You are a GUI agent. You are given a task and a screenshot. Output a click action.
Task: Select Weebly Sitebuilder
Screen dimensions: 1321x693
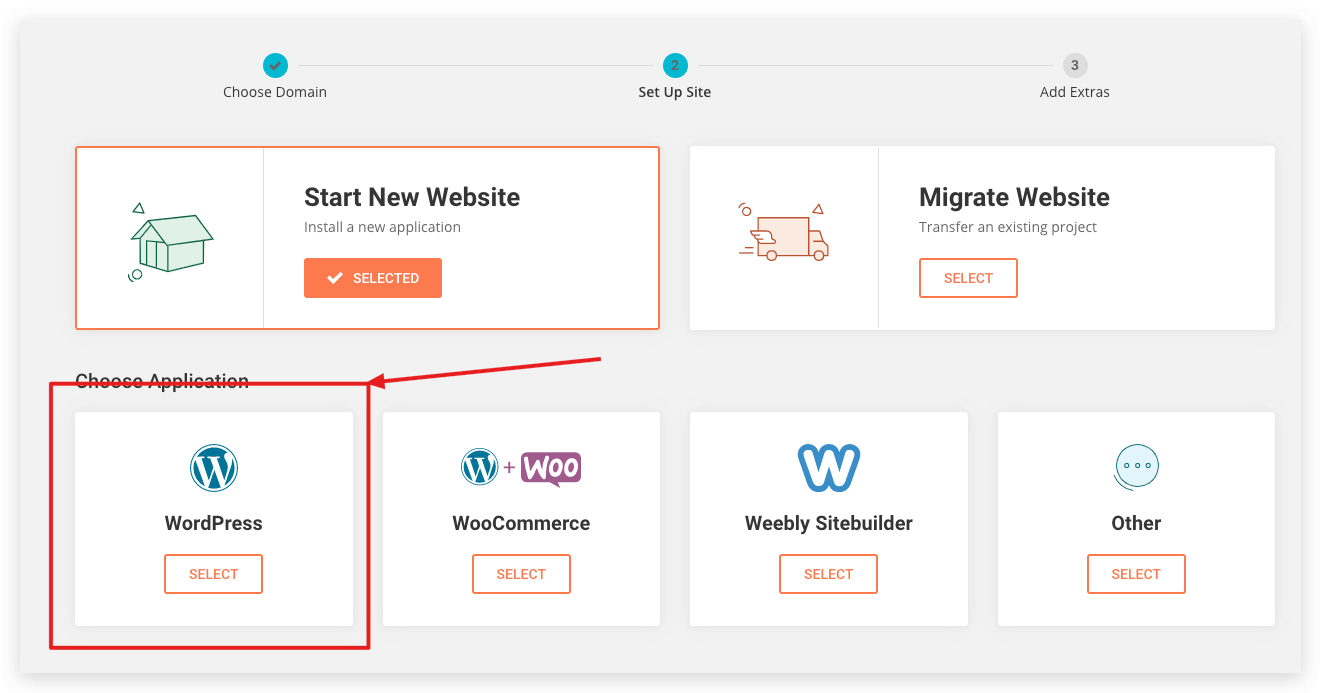828,573
